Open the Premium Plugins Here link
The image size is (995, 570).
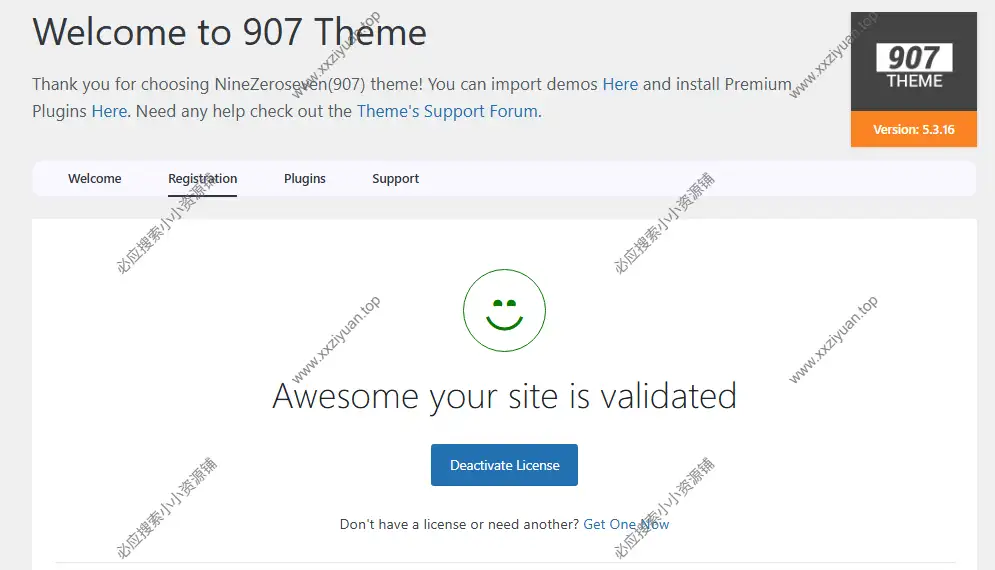pyautogui.click(x=109, y=111)
